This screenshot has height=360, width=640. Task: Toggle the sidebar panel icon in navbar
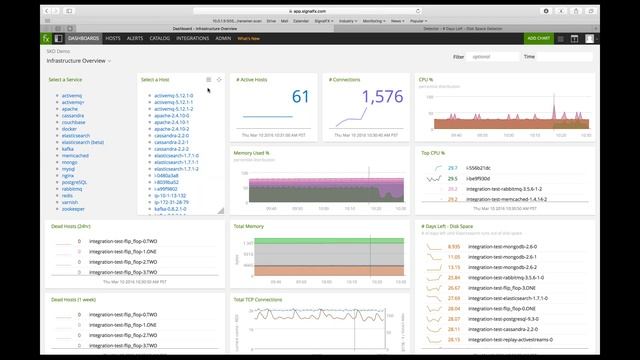(x=58, y=38)
